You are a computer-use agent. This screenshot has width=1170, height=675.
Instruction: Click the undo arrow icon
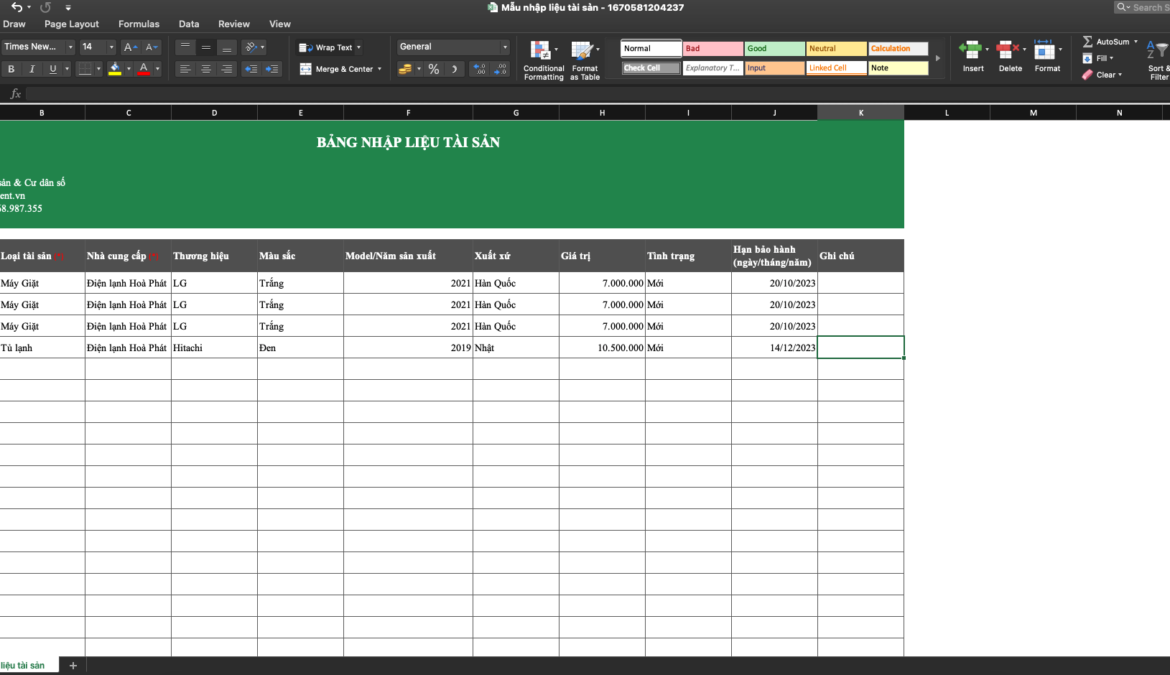point(17,7)
